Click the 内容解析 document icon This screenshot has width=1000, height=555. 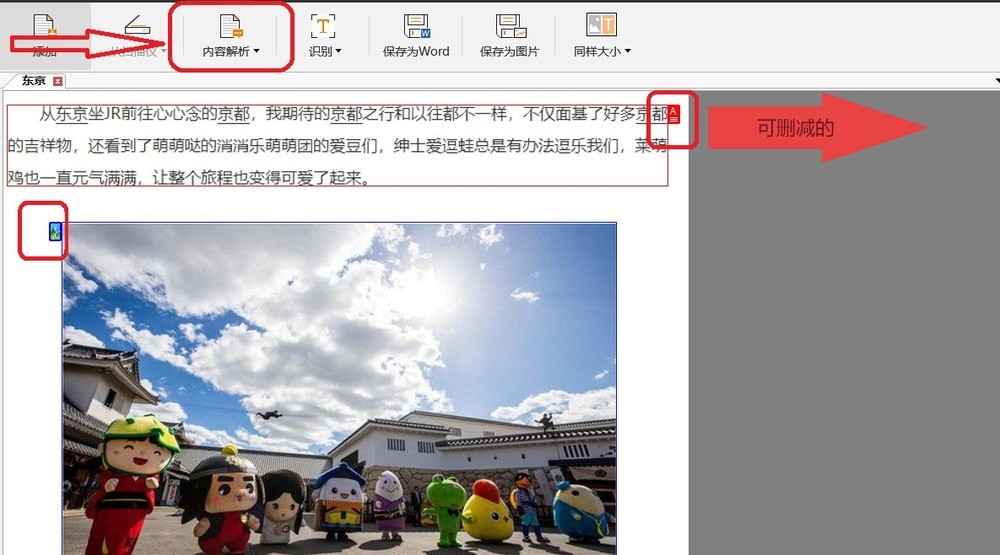click(x=231, y=26)
